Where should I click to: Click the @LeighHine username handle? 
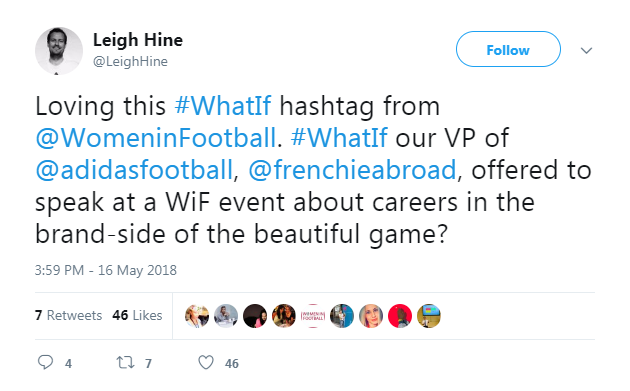pos(130,61)
